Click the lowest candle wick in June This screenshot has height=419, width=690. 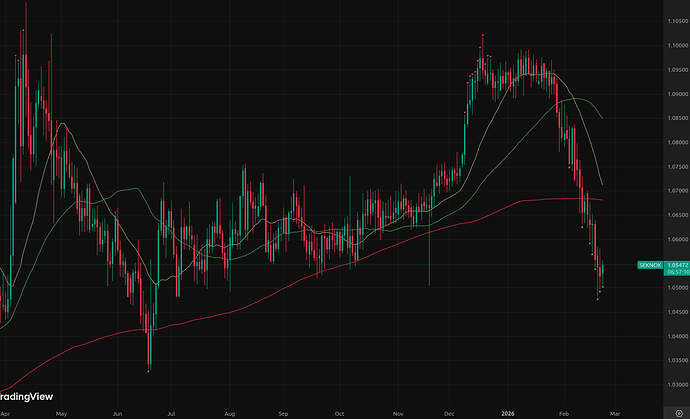[x=149, y=366]
